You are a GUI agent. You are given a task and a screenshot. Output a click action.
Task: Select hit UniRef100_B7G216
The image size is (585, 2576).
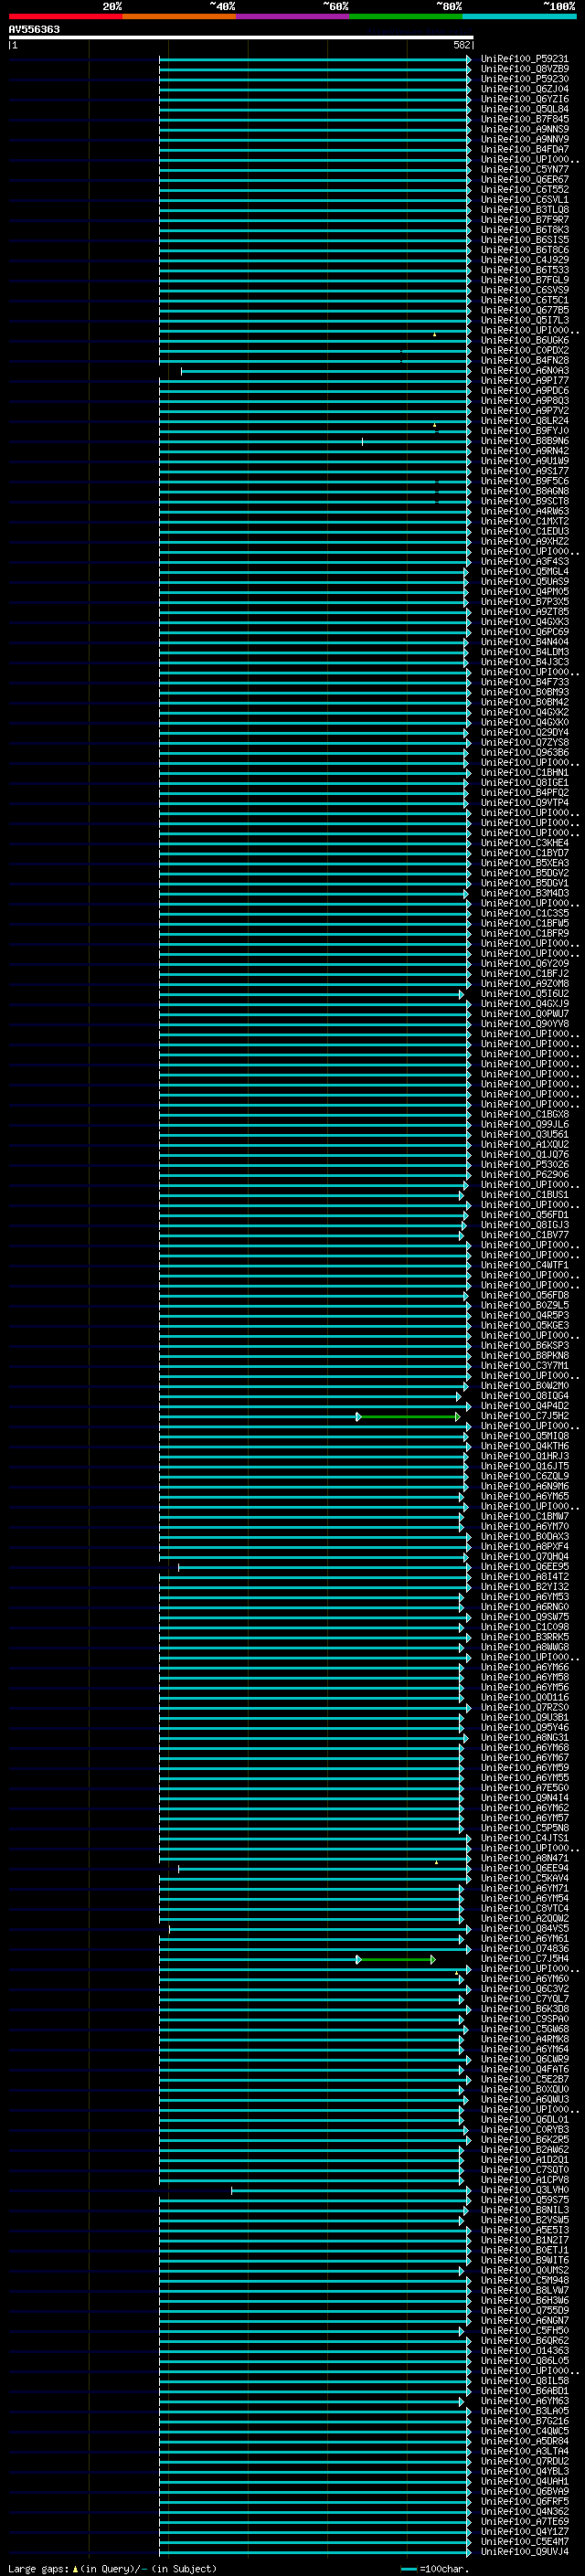524,2421
